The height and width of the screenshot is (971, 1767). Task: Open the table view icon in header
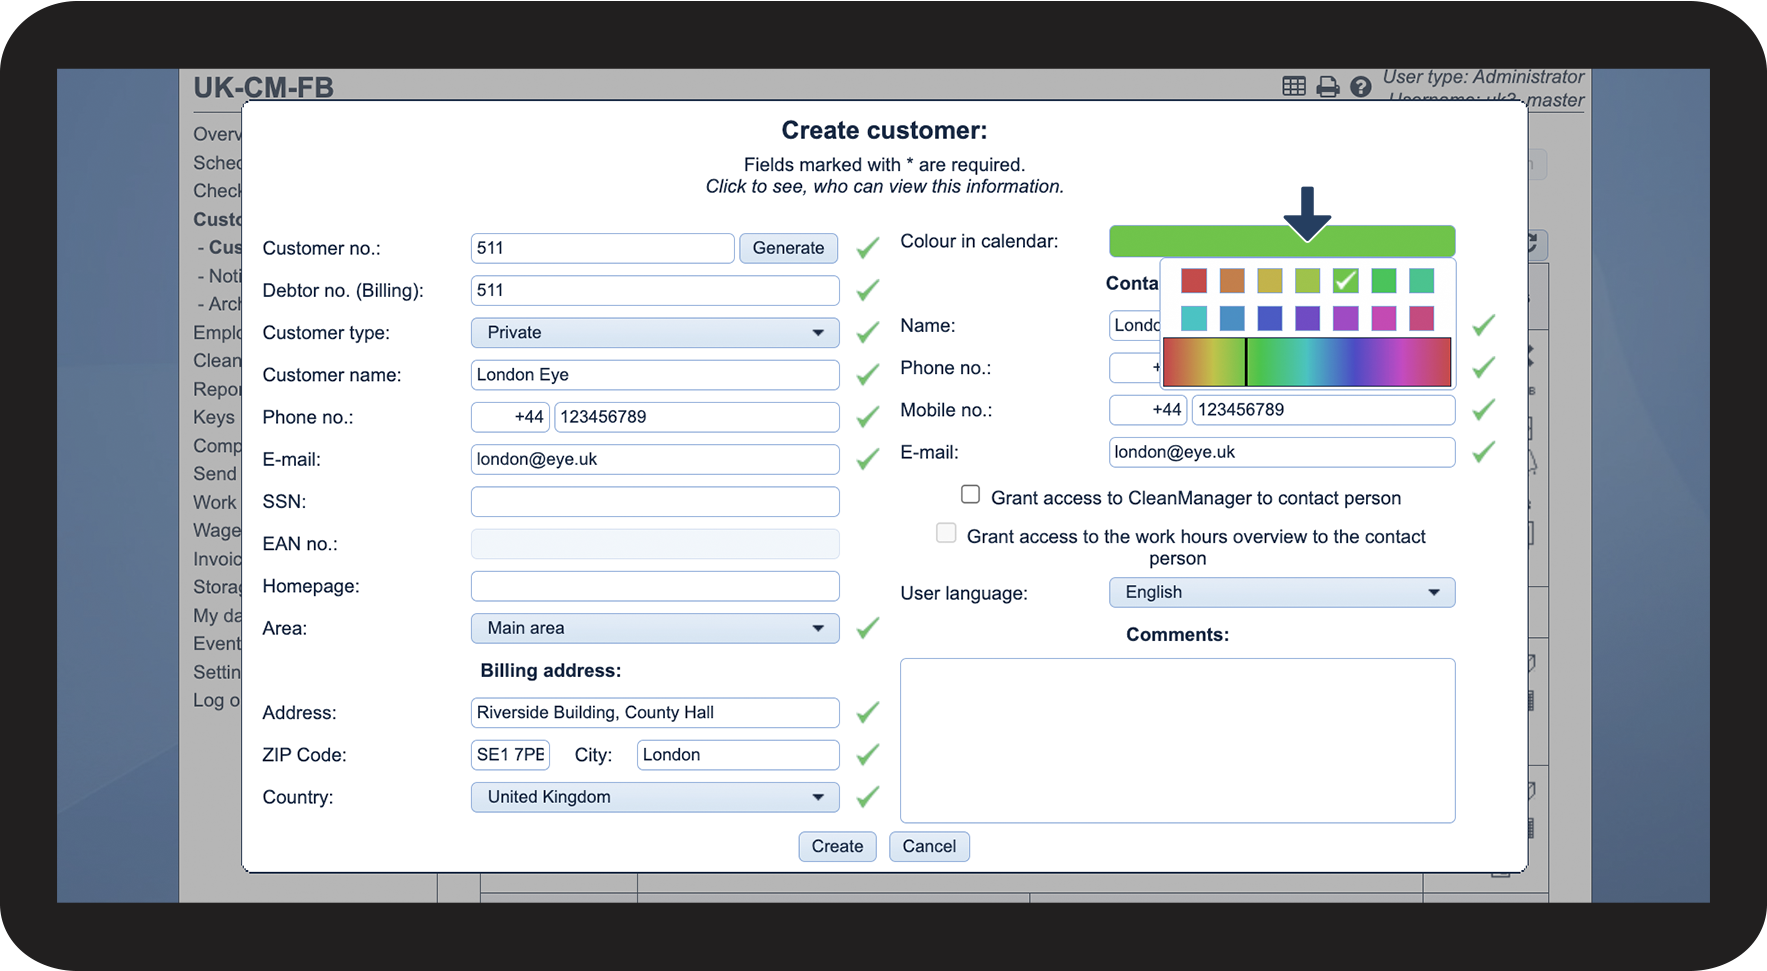1294,87
